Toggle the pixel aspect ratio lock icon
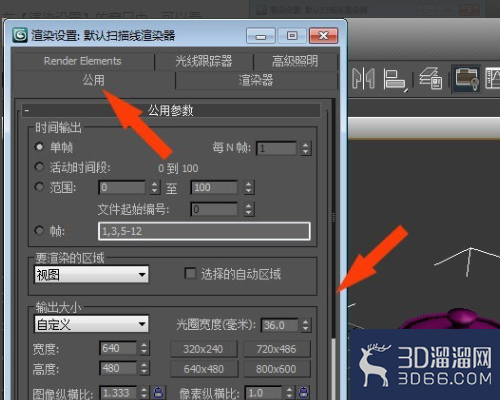The height and width of the screenshot is (400, 500). pyautogui.click(x=303, y=392)
